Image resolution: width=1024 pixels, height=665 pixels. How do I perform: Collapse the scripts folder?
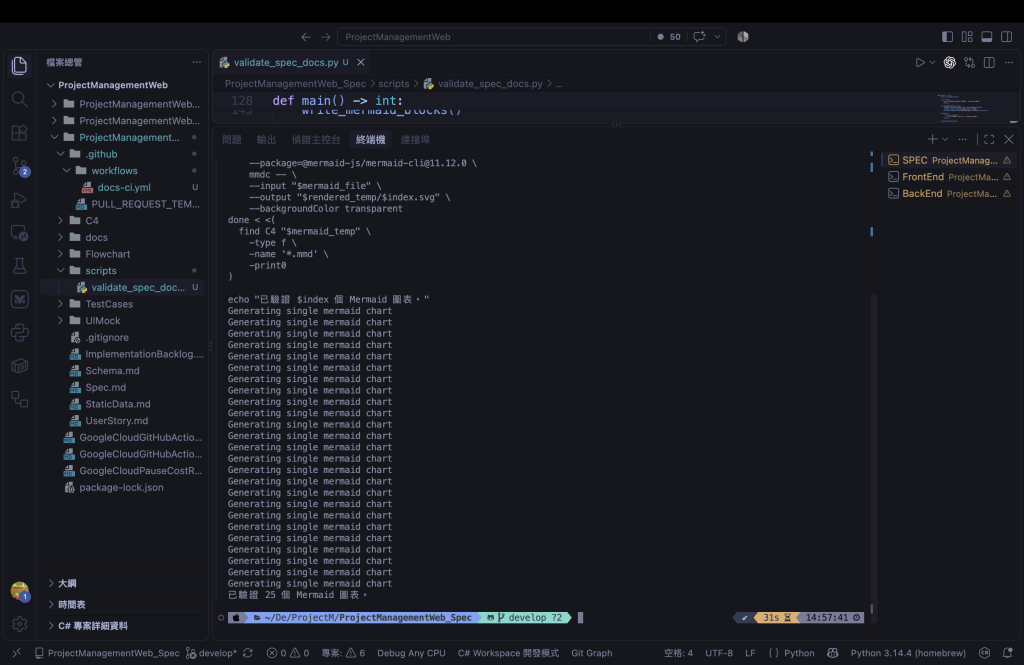[101, 270]
